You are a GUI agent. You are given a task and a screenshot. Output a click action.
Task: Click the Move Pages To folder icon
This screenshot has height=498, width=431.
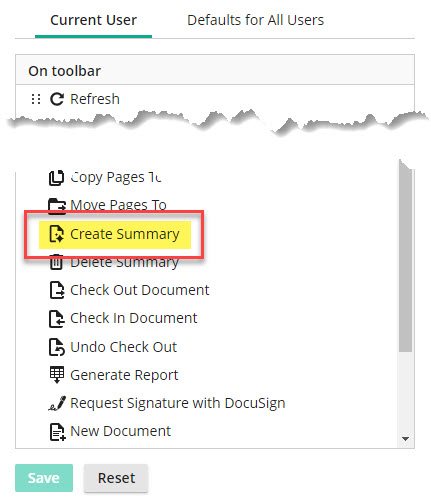click(57, 206)
